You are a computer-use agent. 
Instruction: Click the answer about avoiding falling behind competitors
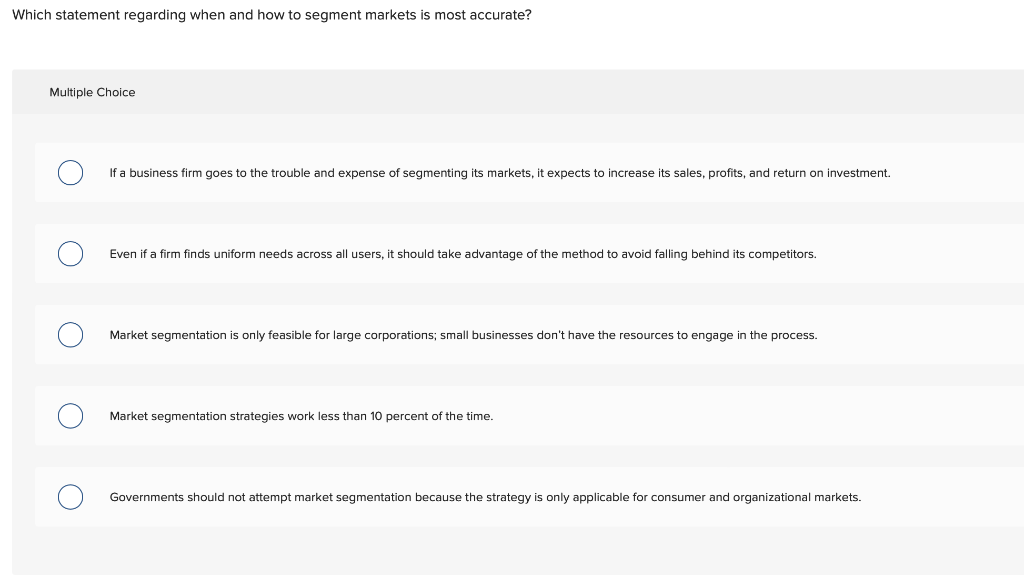coord(463,253)
